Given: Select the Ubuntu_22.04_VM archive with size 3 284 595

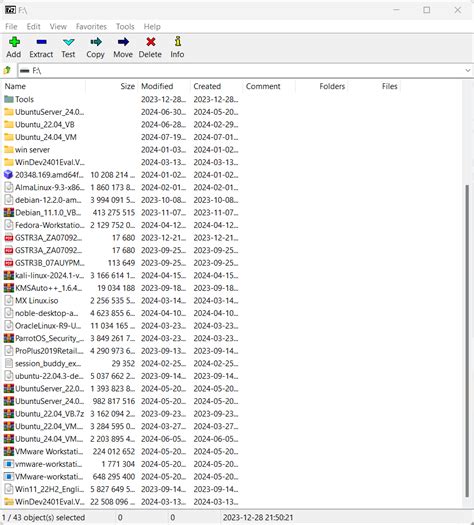Looking at the screenshot, I should point(49,426).
